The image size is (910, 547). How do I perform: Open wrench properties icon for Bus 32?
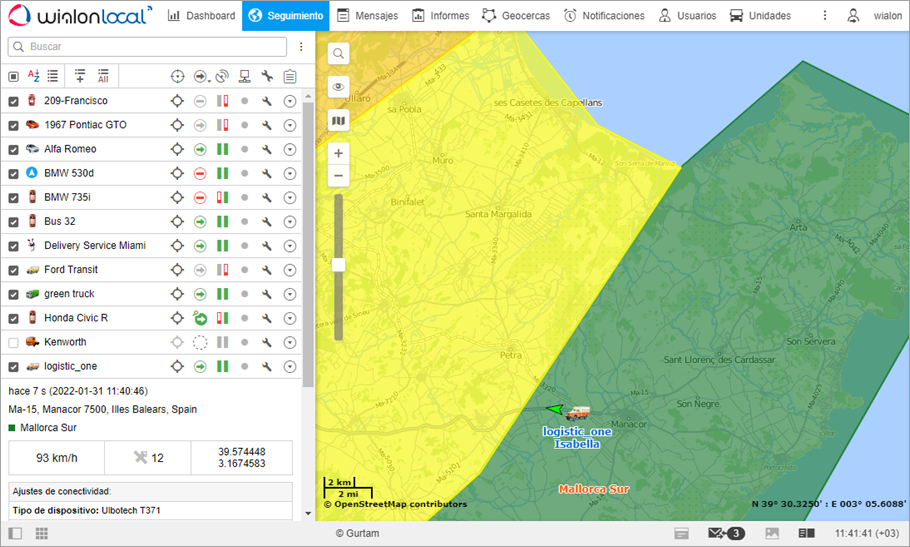pyautogui.click(x=267, y=221)
